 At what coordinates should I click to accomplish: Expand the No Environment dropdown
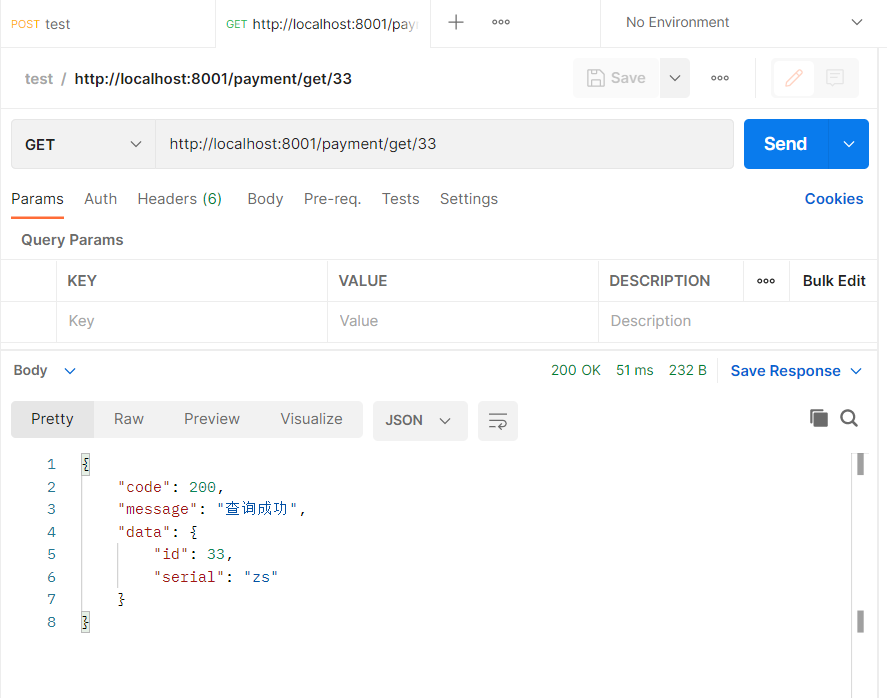coord(742,23)
